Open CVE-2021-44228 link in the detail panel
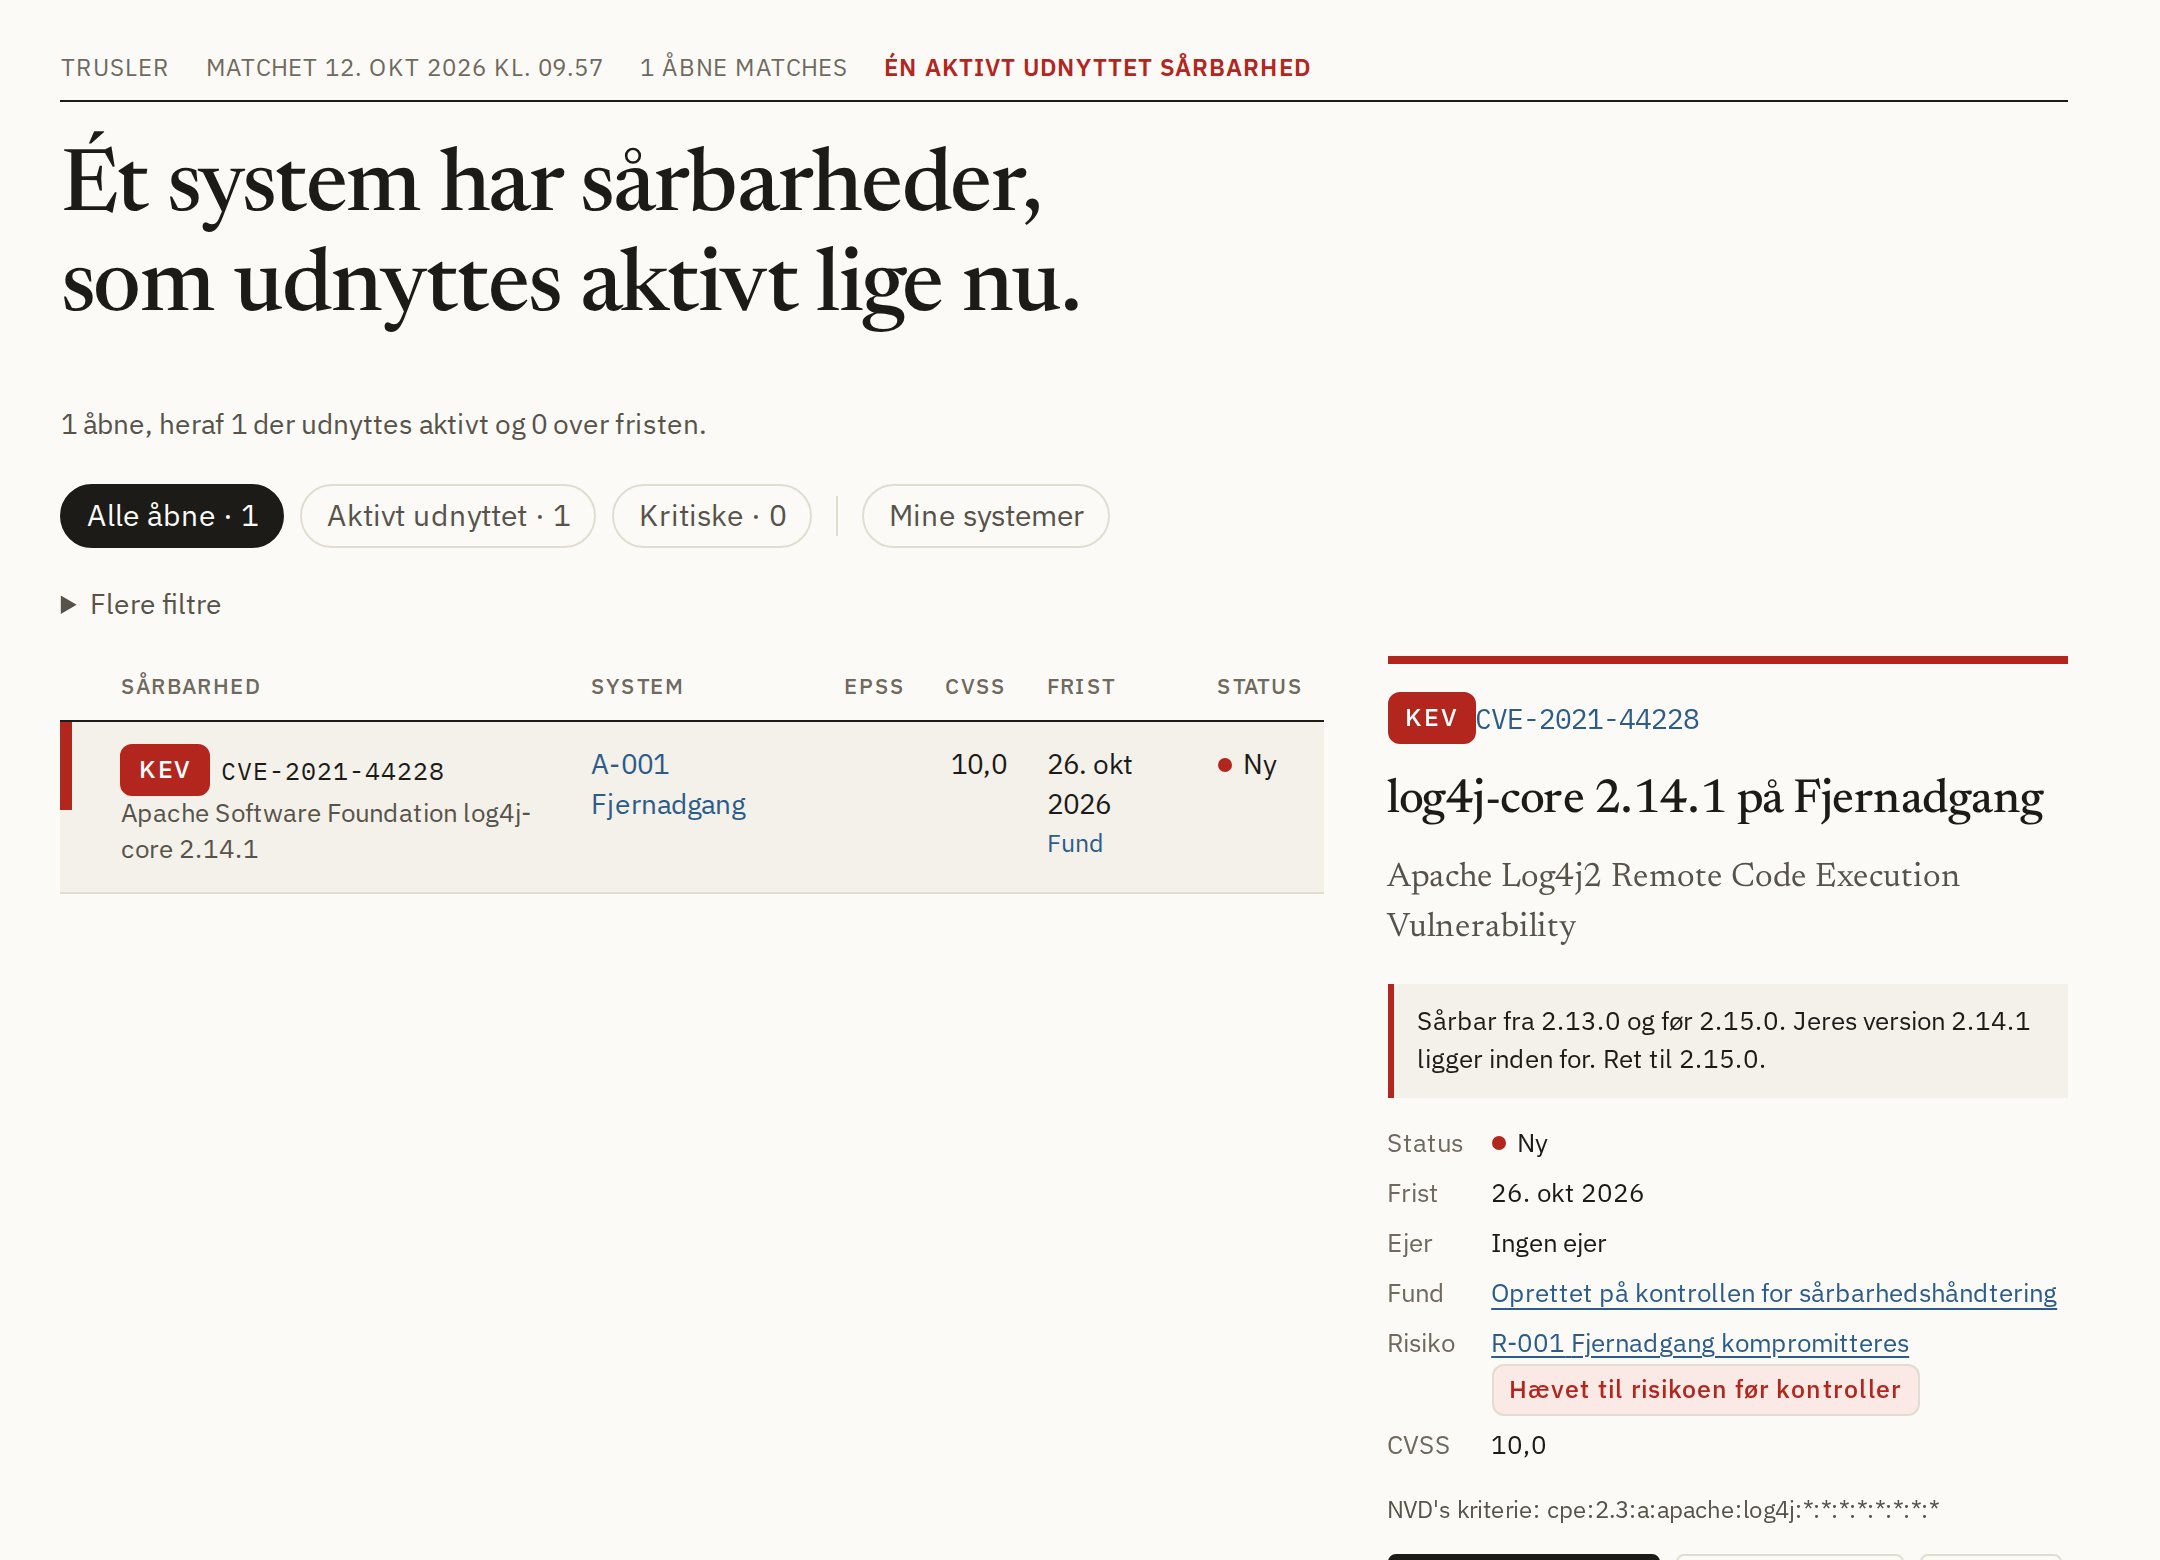The image size is (2160, 1560). pyautogui.click(x=1587, y=719)
